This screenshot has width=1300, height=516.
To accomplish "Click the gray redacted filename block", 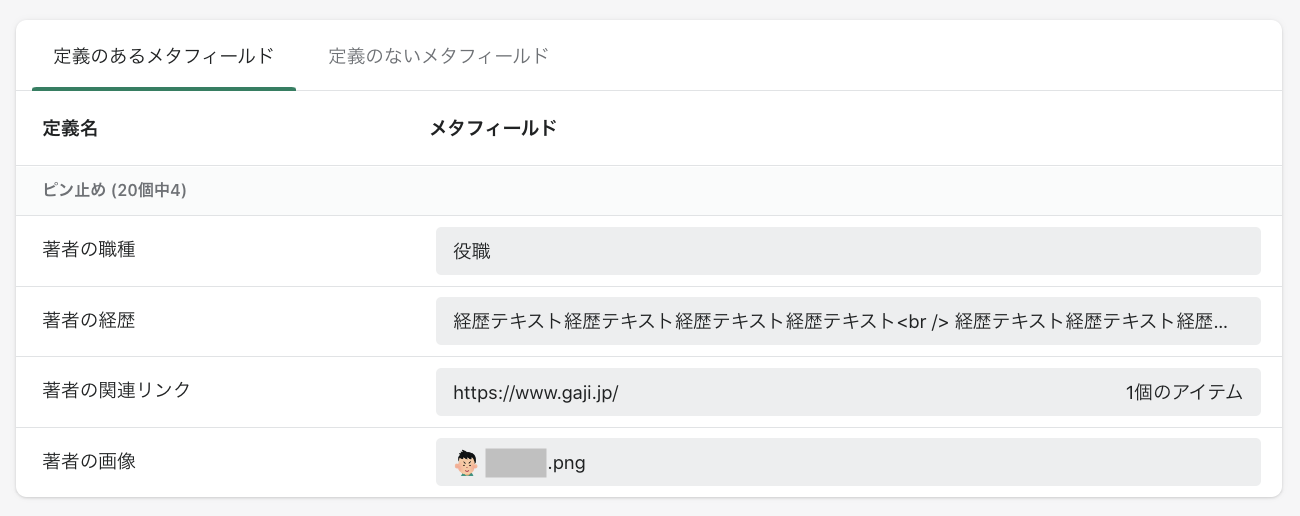I will coord(515,463).
